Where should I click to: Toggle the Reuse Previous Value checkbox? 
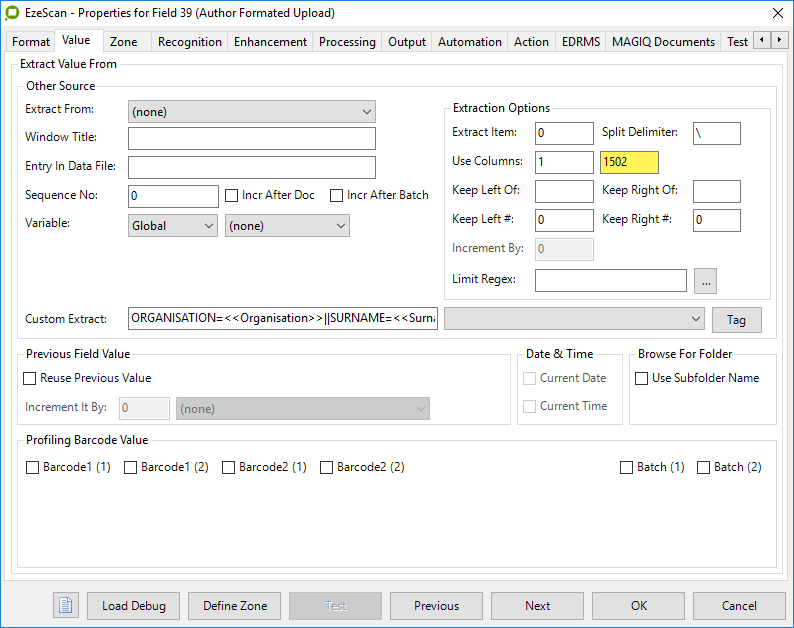coord(30,379)
